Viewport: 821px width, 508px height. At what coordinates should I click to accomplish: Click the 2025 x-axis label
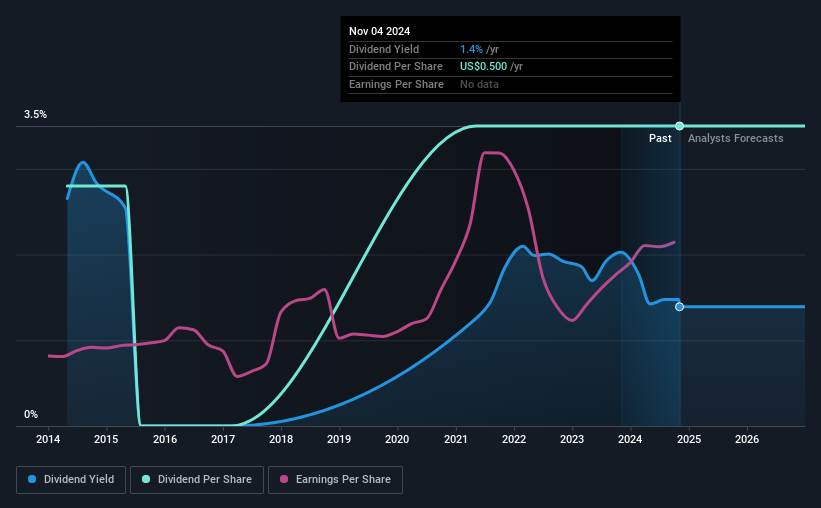tap(689, 439)
